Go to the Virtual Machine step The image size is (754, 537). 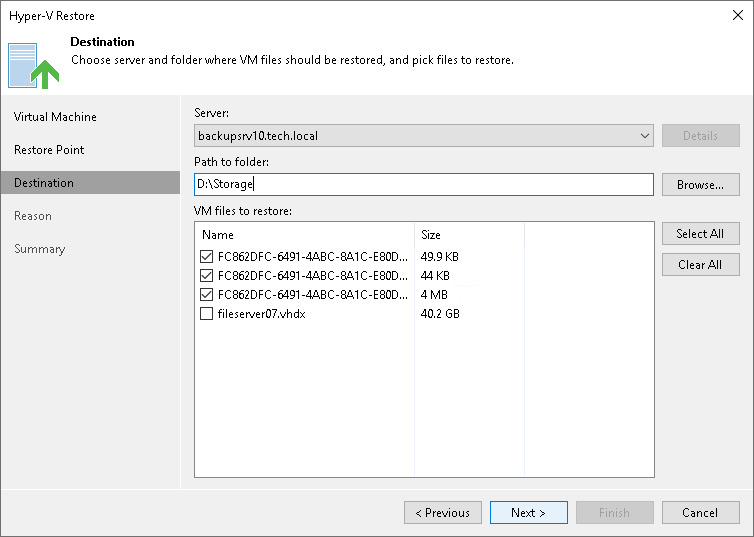(55, 117)
